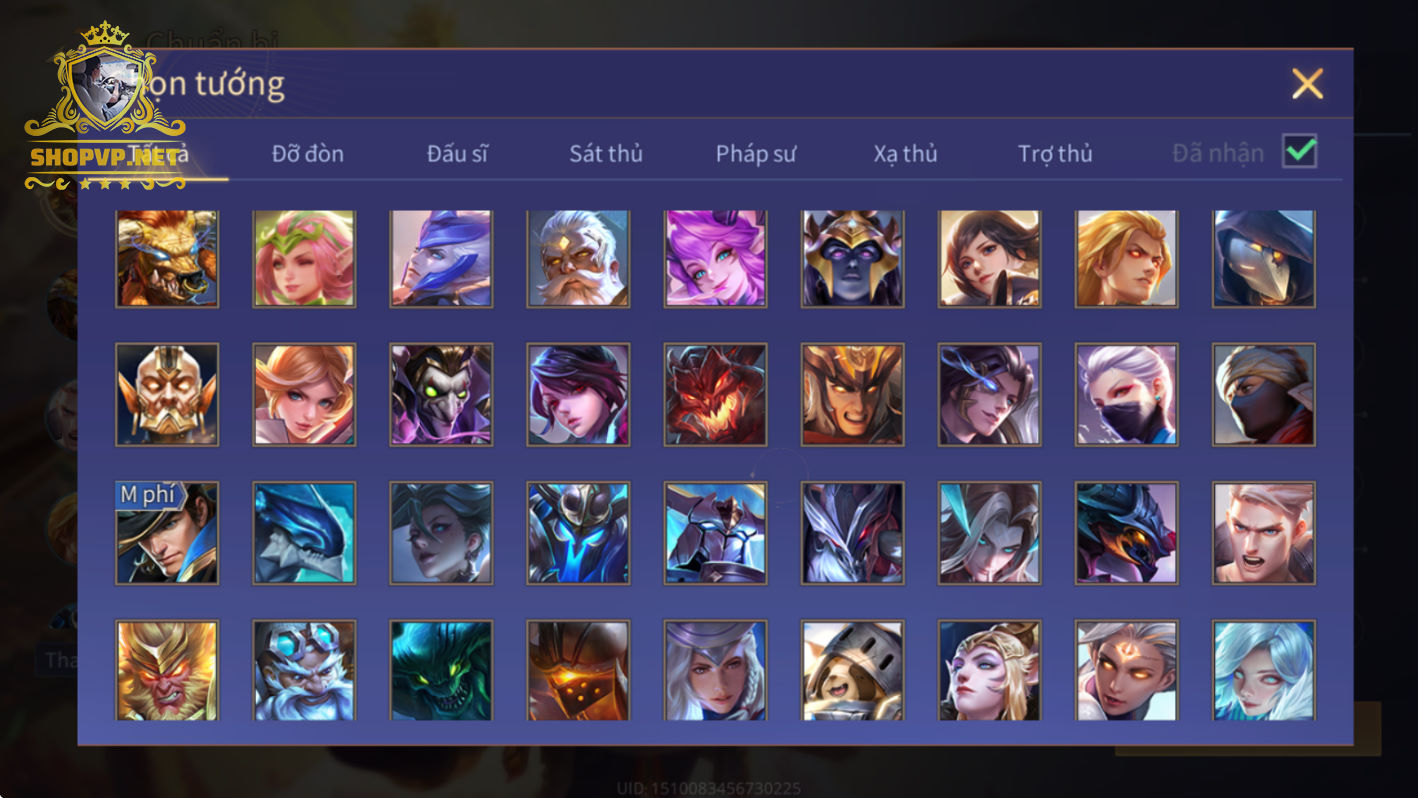Select the white-haired masked ninja hero
Image resolution: width=1418 pixels, height=798 pixels.
pos(1127,395)
